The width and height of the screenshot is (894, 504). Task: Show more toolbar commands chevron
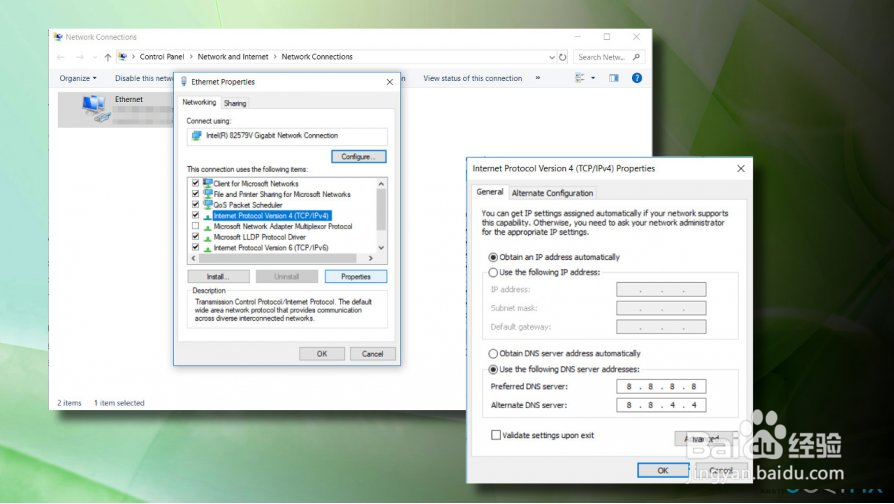coord(538,78)
